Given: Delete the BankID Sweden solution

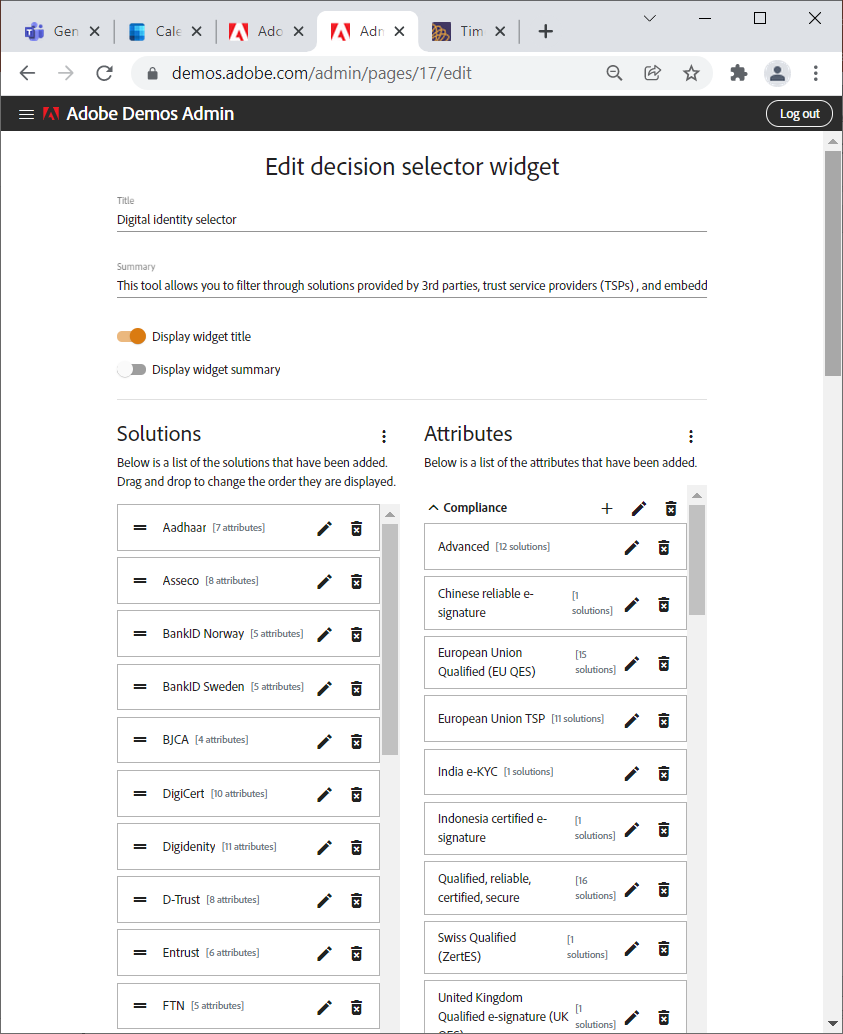Looking at the screenshot, I should 356,688.
